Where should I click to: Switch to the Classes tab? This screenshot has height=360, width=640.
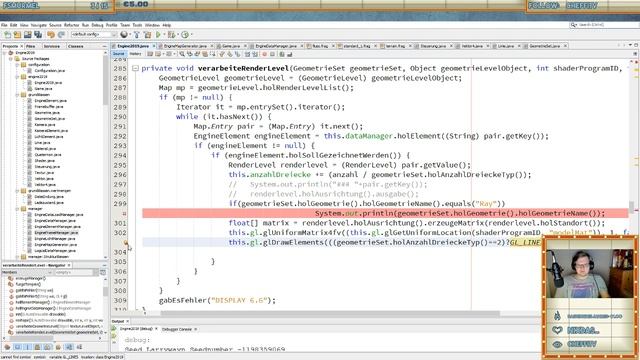click(x=76, y=46)
